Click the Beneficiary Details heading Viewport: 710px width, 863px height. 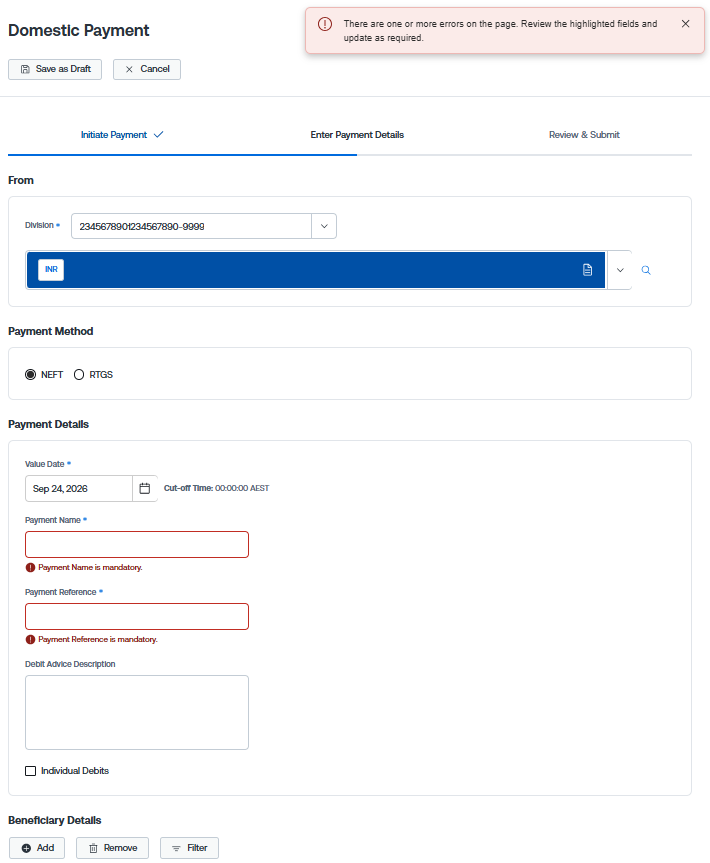pos(55,821)
